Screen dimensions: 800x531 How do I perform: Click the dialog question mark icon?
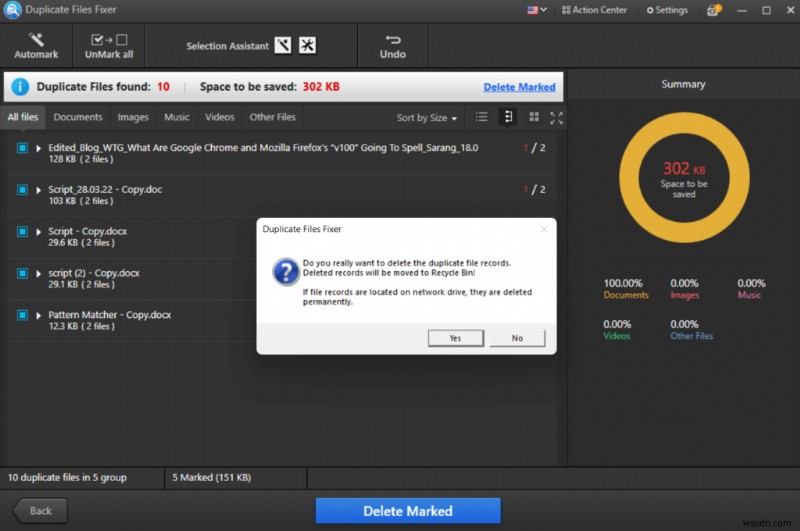click(286, 271)
